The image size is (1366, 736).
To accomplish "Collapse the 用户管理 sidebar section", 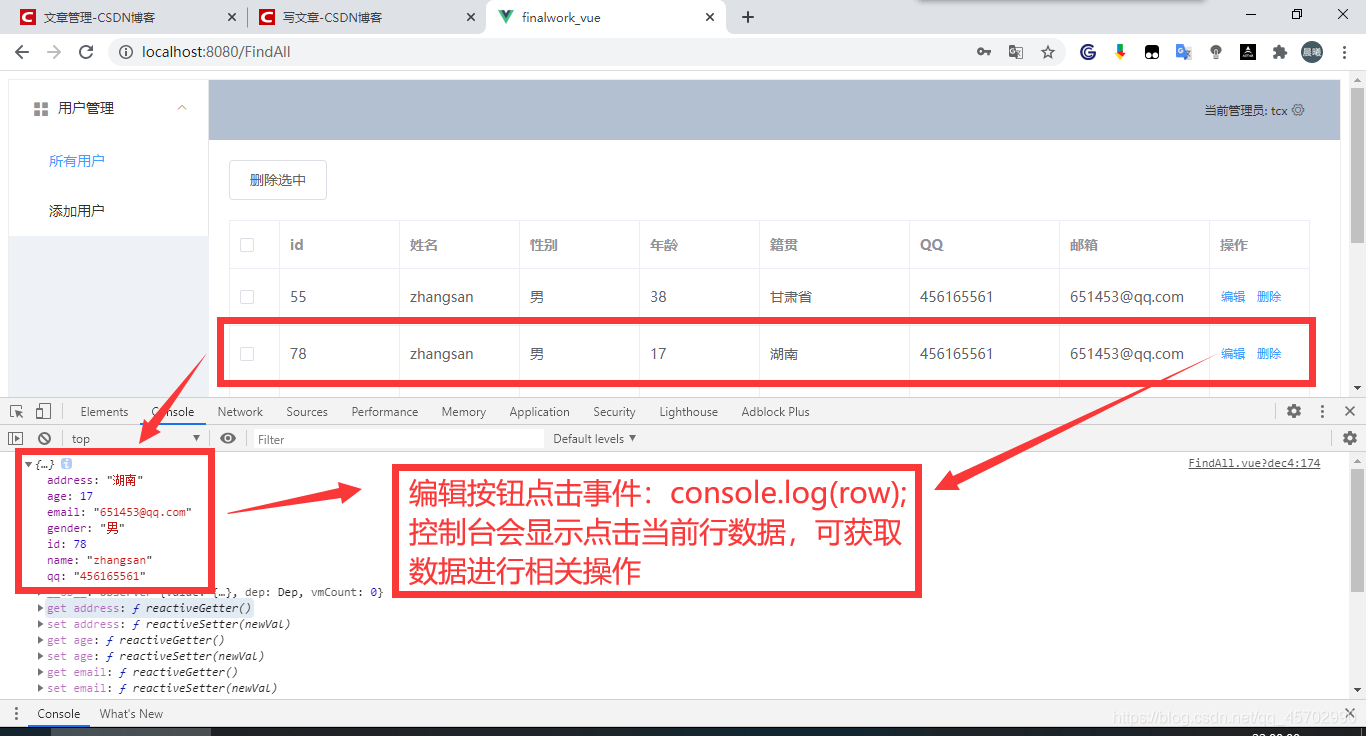I will [x=181, y=108].
